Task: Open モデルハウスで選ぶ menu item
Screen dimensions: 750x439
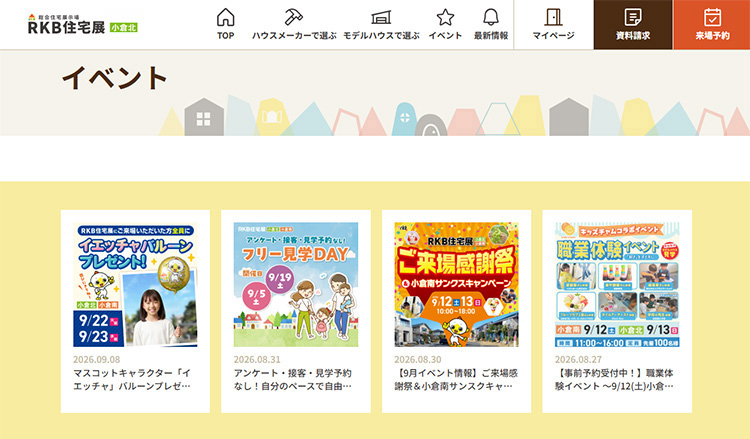Action: [381, 35]
